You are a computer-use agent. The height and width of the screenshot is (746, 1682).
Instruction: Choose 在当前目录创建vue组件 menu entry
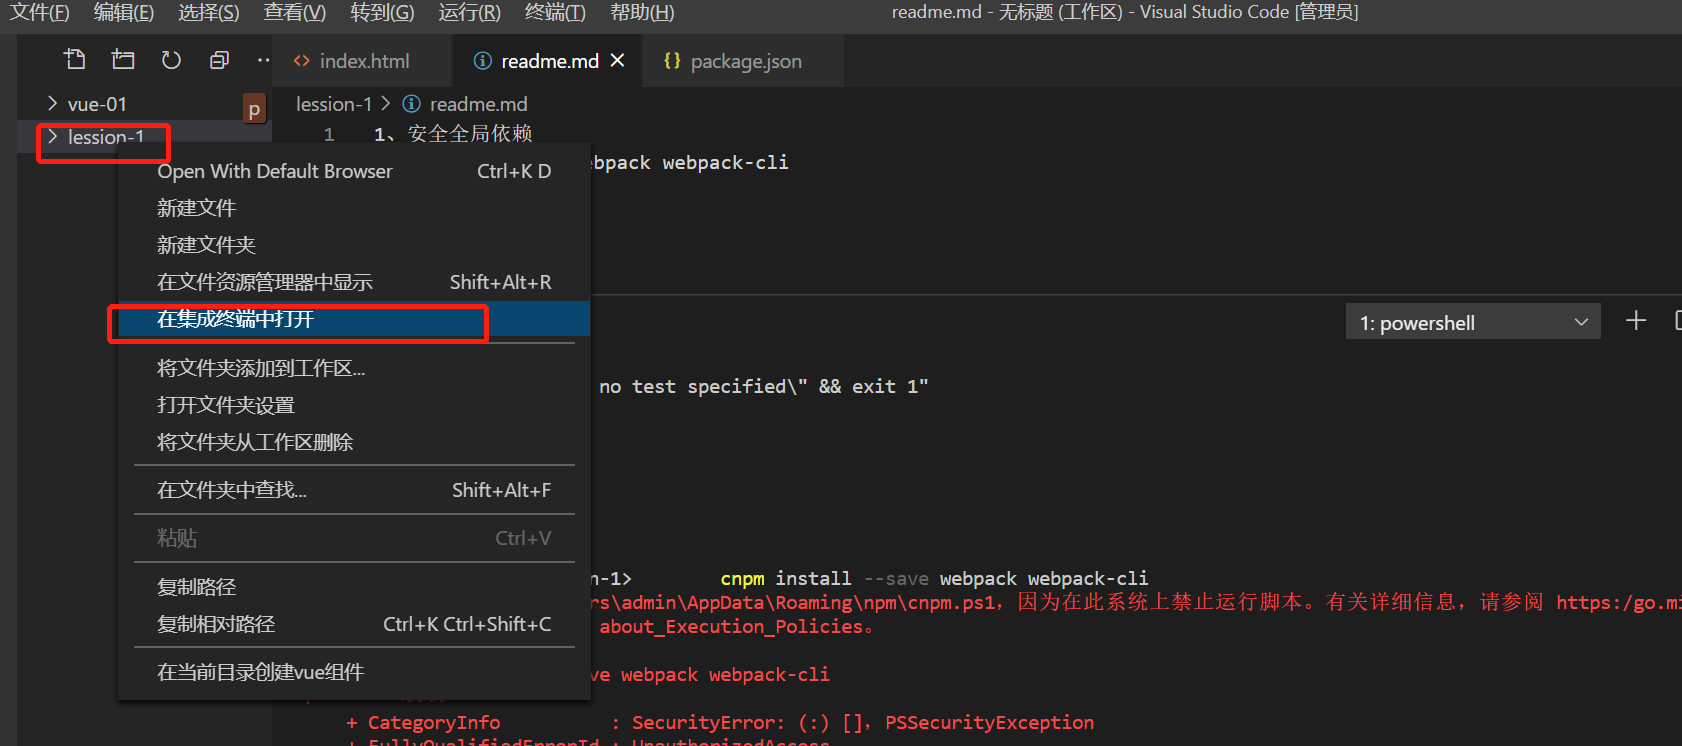pos(354,672)
